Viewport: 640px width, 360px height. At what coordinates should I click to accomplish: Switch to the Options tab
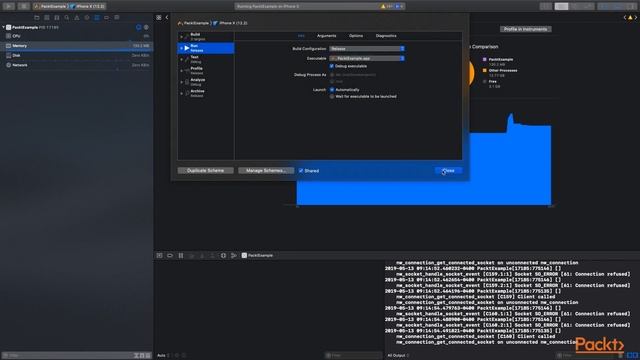pos(356,36)
